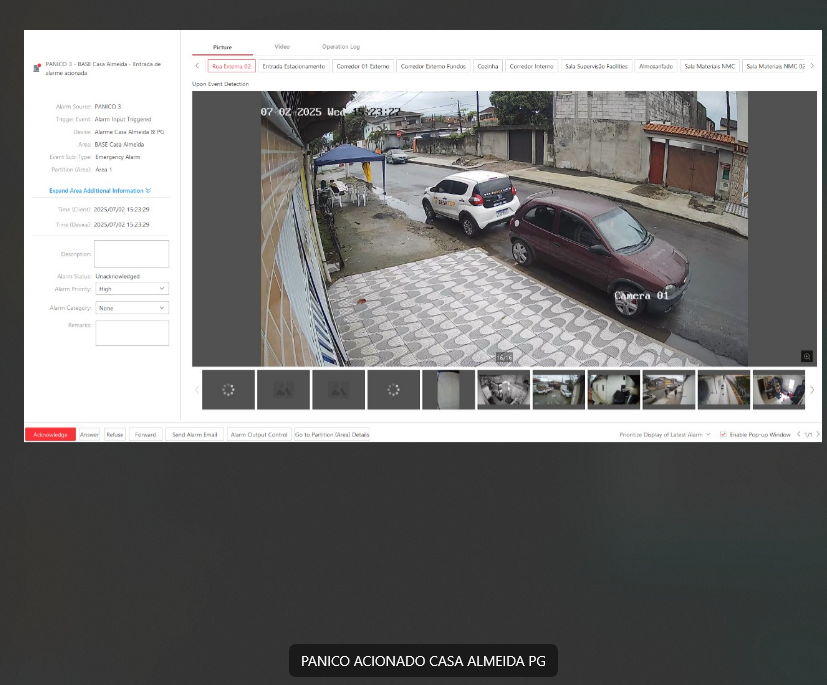Click the previous page arrow near 1/1 pagination

click(x=797, y=434)
